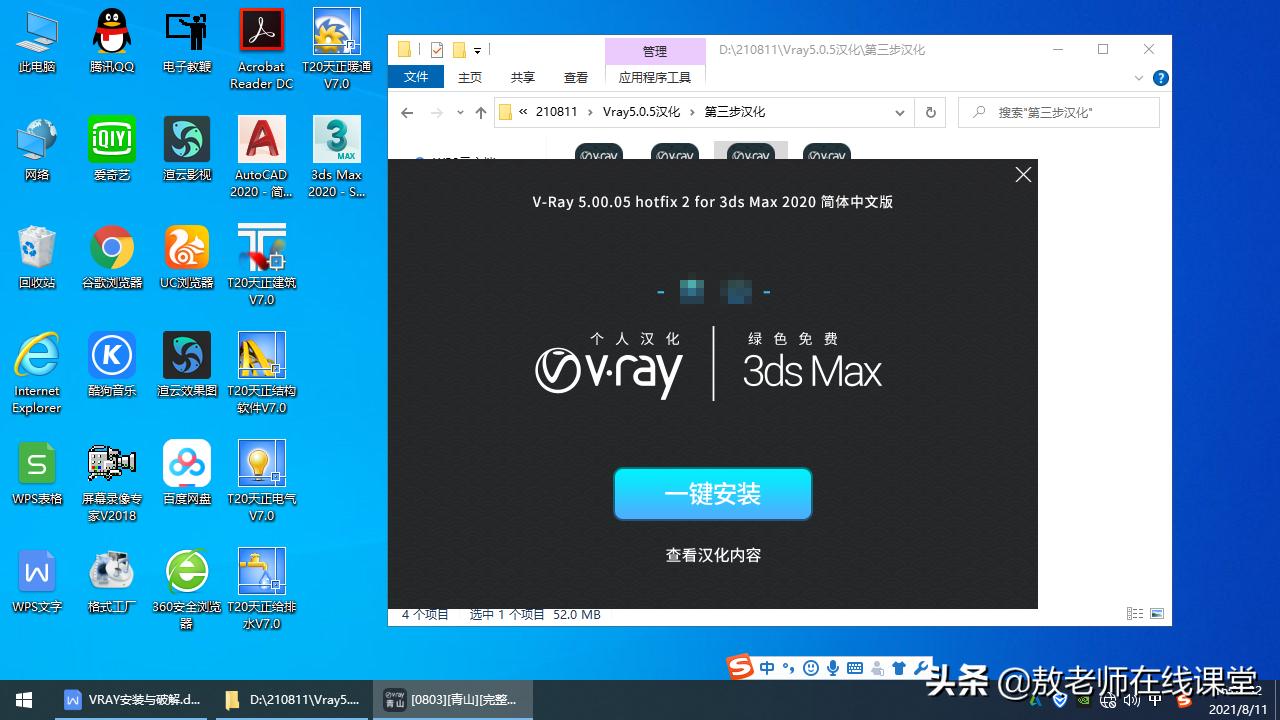Open the Sogou emoji picker on the input bar
This screenshot has width=1280, height=720.
[x=810, y=668]
